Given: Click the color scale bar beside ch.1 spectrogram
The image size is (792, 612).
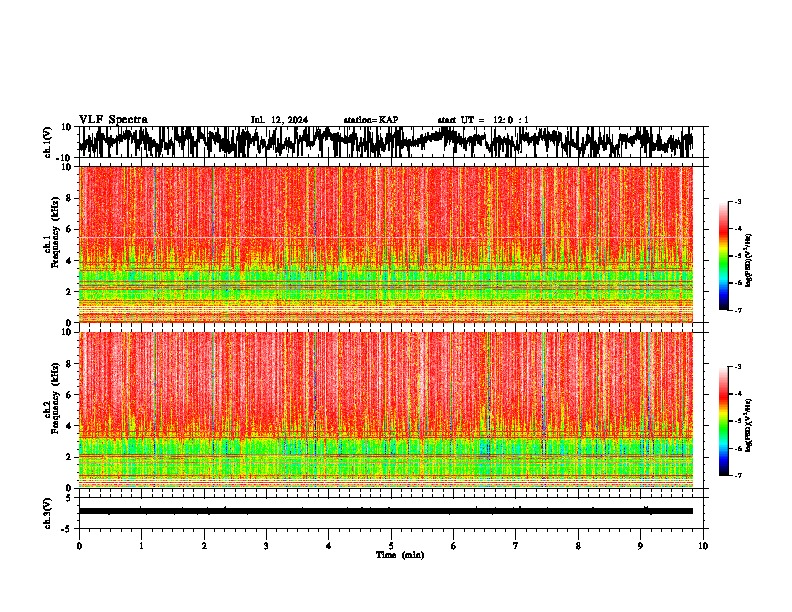Looking at the screenshot, I should coord(724,256).
